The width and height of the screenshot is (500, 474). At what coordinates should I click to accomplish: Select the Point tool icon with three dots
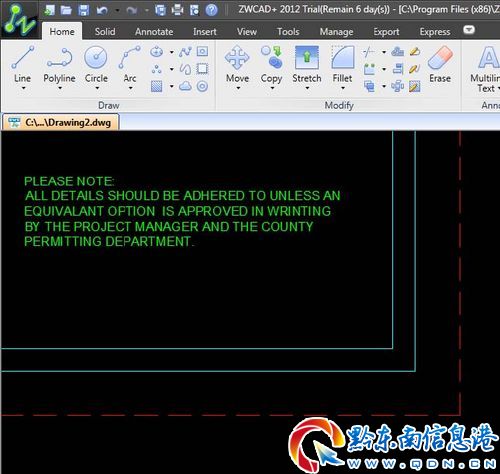[156, 69]
